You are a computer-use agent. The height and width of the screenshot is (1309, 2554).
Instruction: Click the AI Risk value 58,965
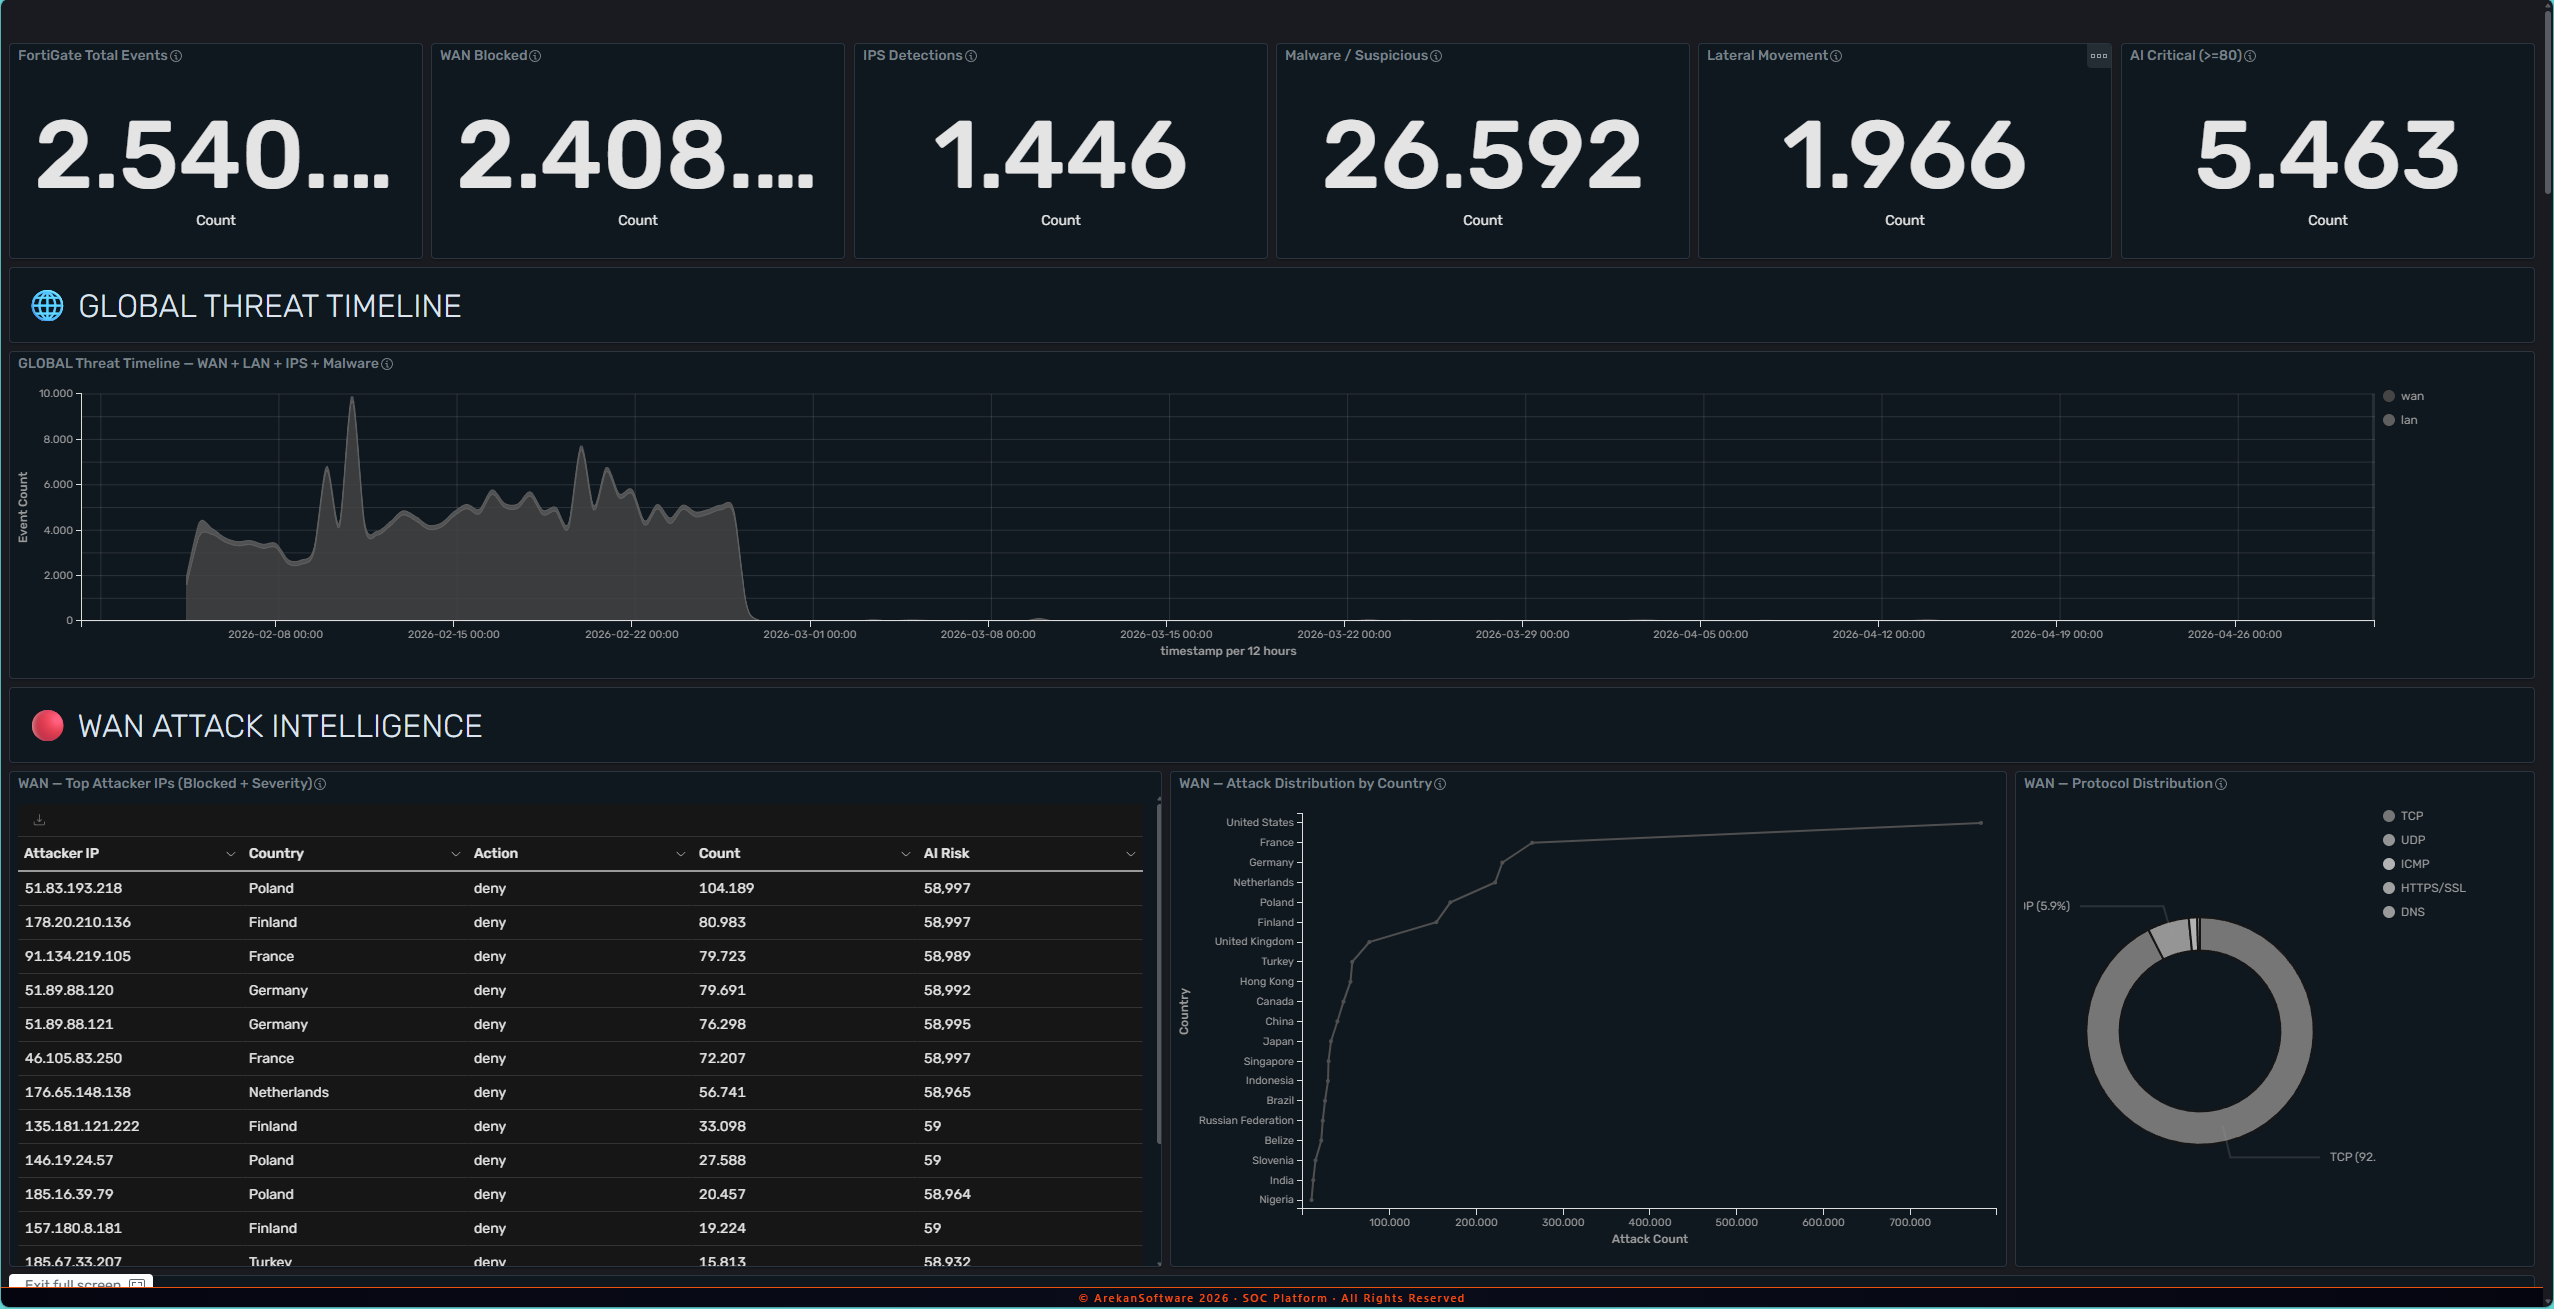point(947,1092)
